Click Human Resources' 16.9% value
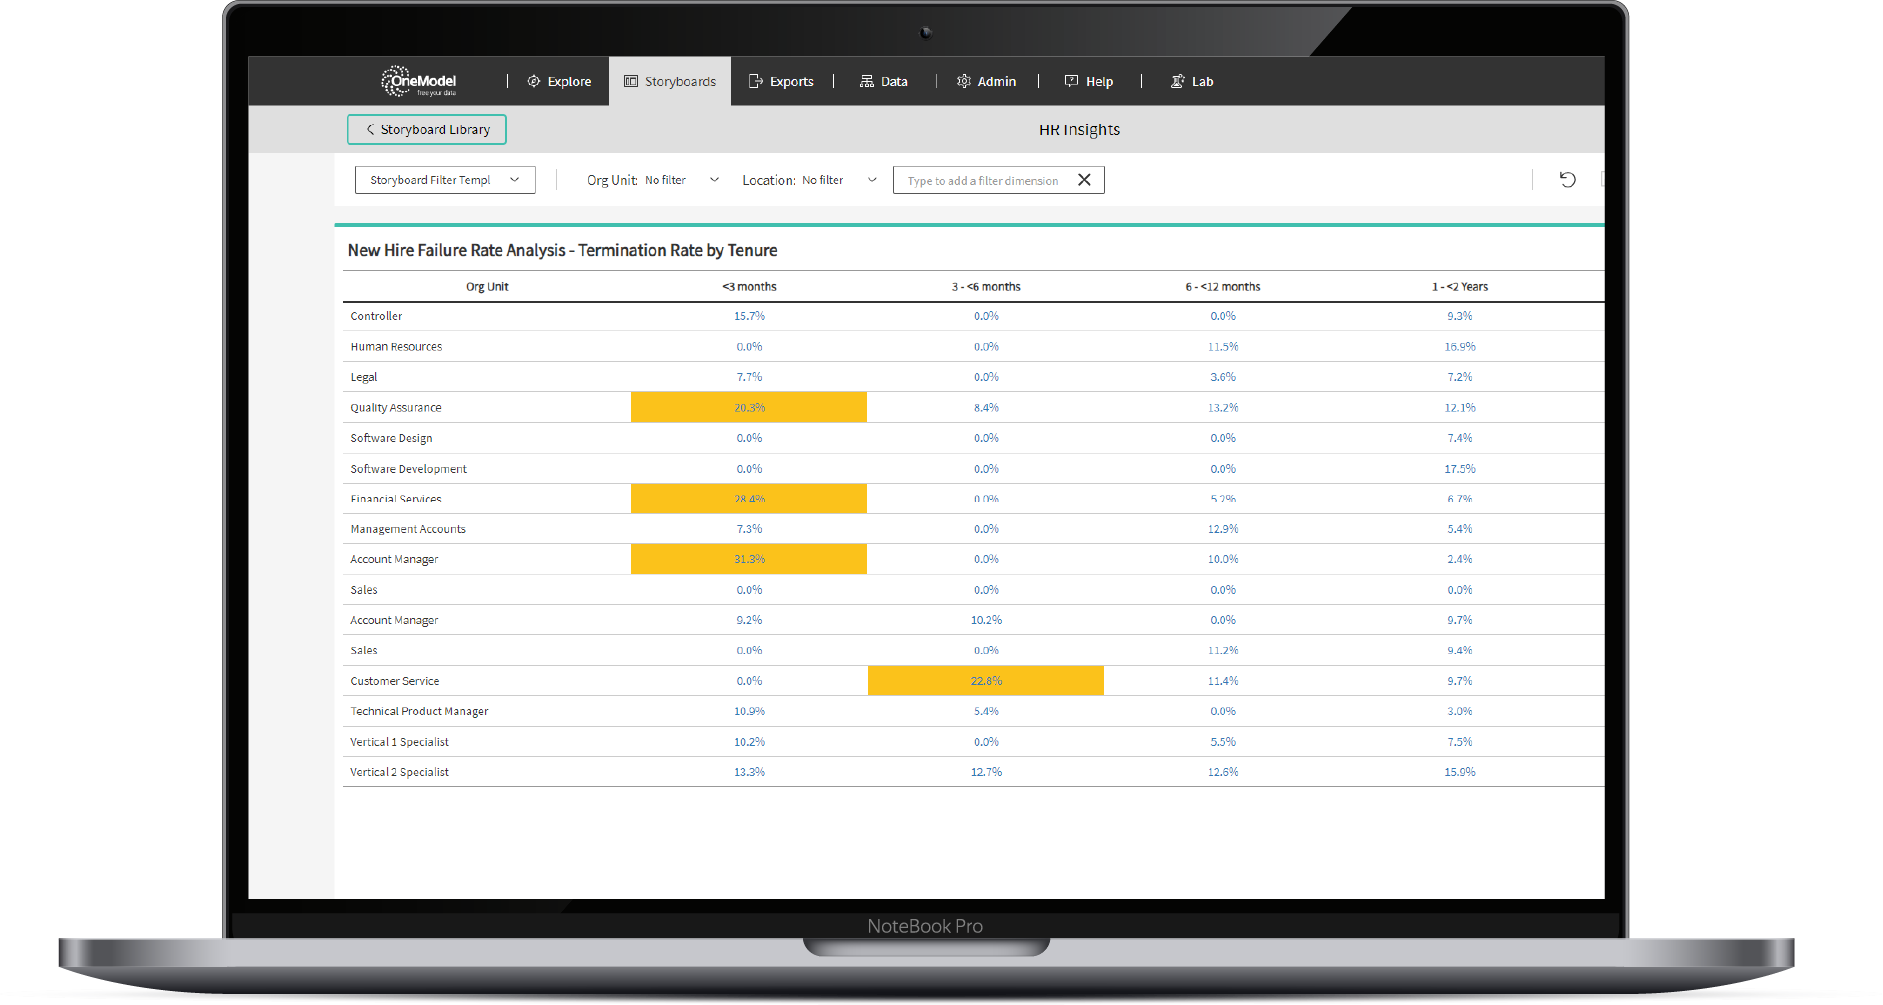Image resolution: width=1883 pixels, height=1005 pixels. (x=1460, y=346)
